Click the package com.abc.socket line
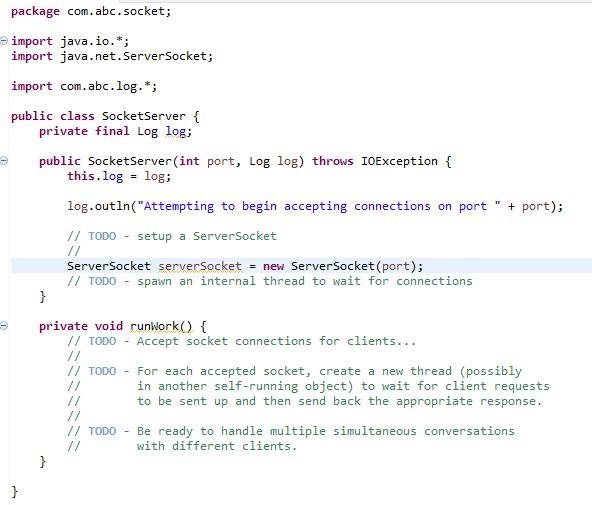 click(91, 11)
